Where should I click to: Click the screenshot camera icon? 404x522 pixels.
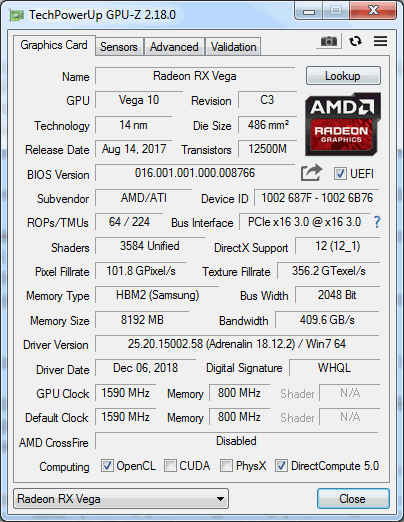[x=329, y=41]
